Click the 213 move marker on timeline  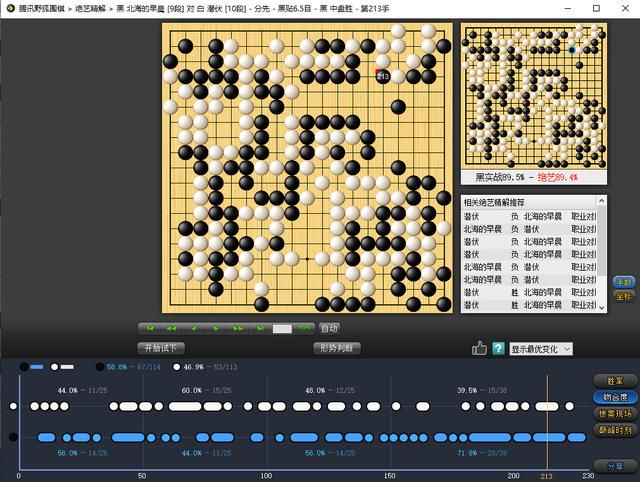point(546,476)
